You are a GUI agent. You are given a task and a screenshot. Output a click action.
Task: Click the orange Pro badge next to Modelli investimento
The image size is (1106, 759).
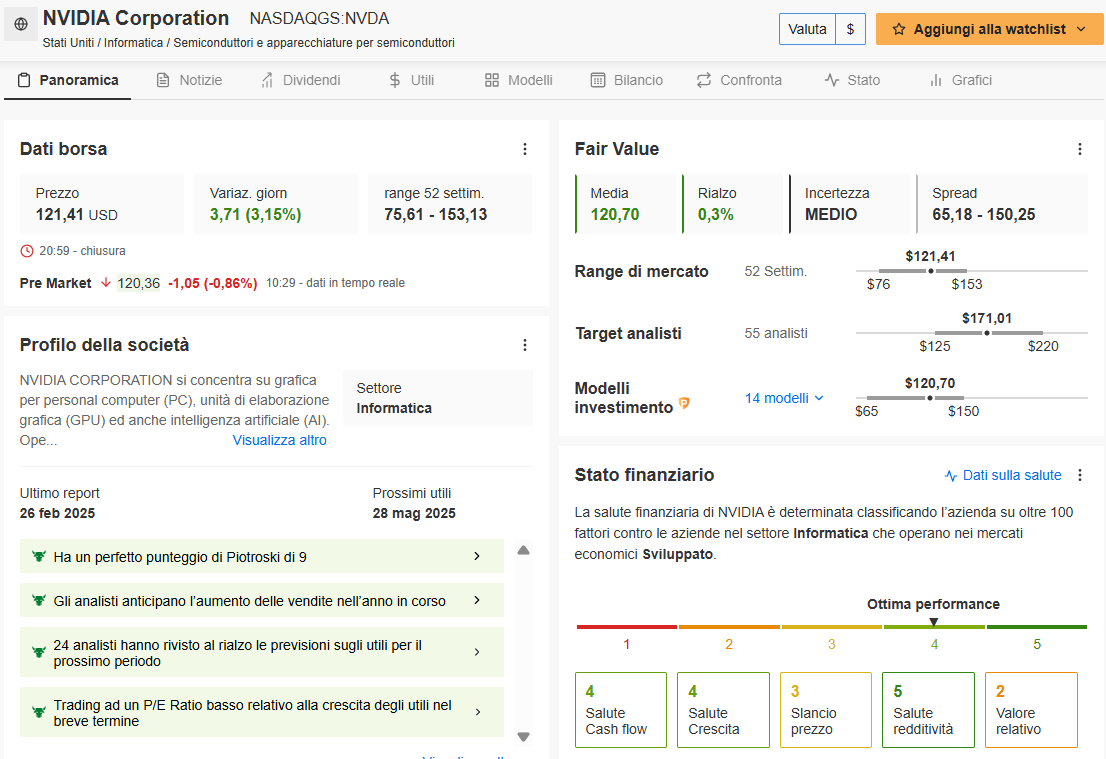pyautogui.click(x=683, y=403)
